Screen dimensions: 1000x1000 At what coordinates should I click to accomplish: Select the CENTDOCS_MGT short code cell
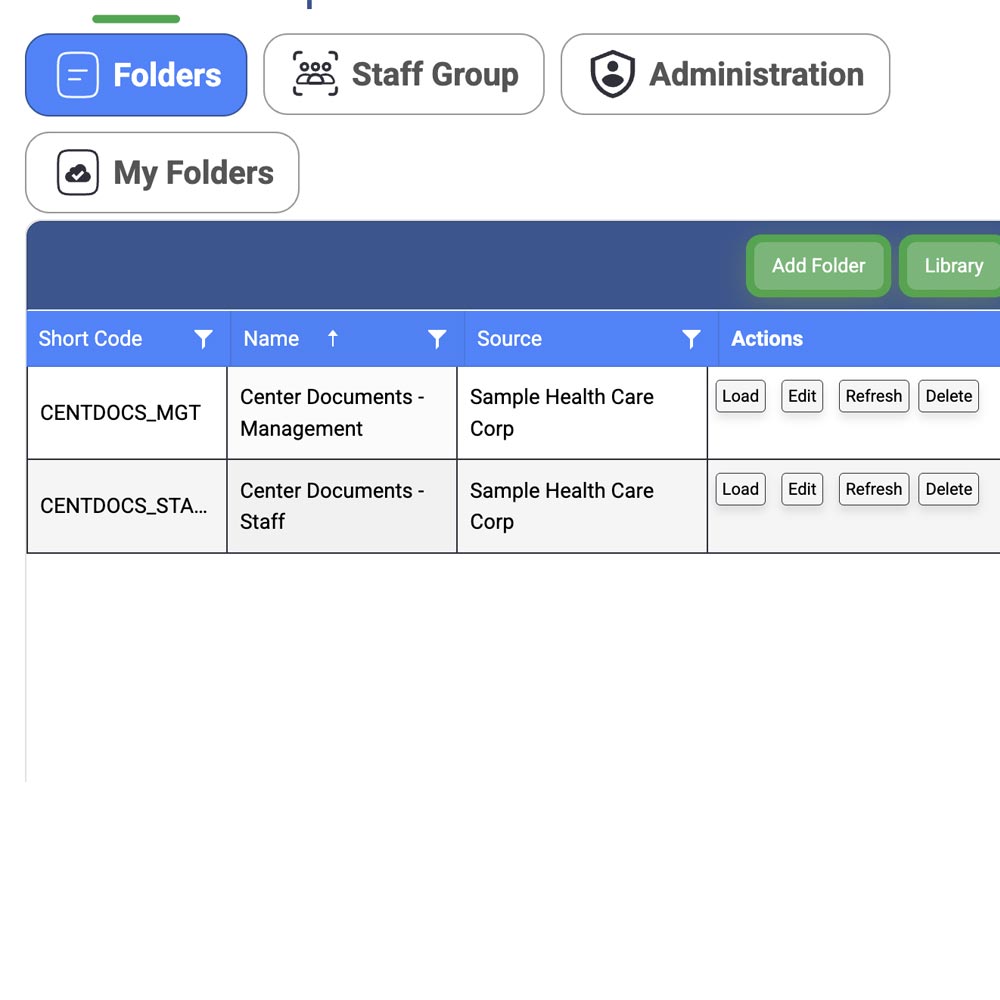tap(127, 413)
